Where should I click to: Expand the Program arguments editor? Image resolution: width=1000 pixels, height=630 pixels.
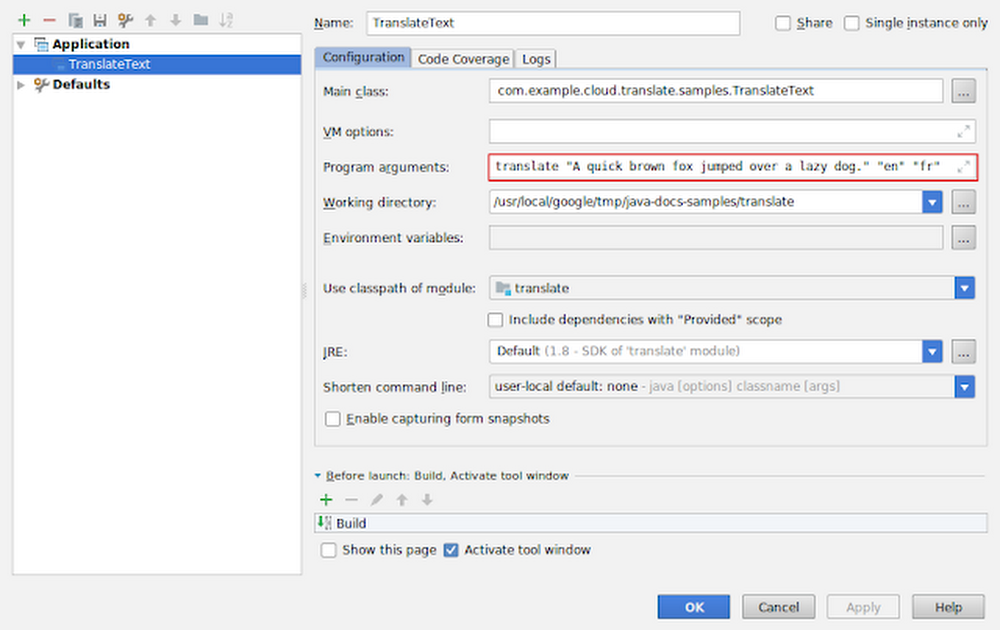(963, 167)
